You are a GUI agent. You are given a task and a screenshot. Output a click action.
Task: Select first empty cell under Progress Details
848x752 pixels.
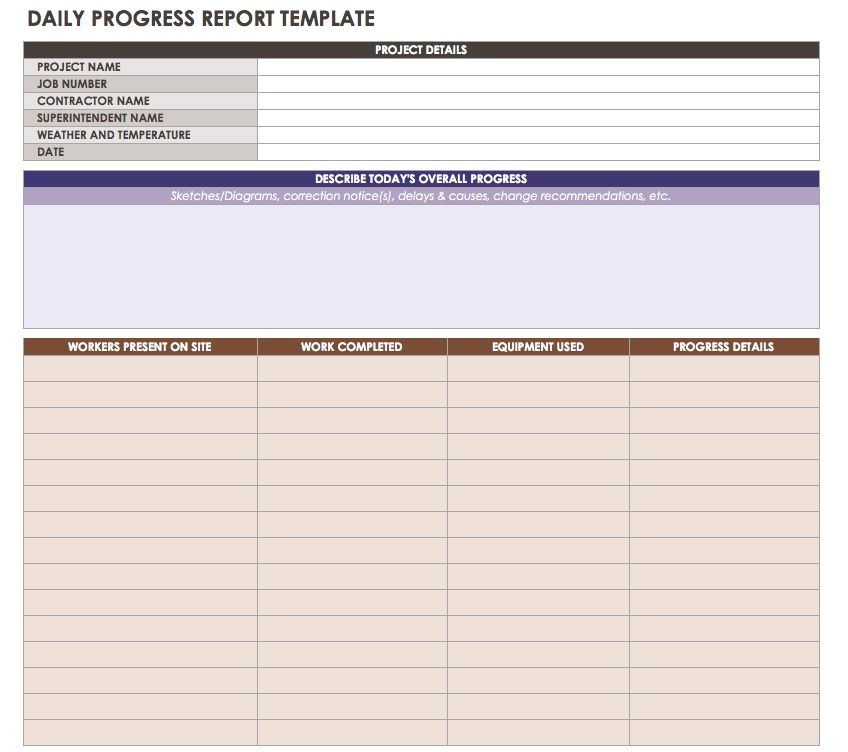click(723, 369)
